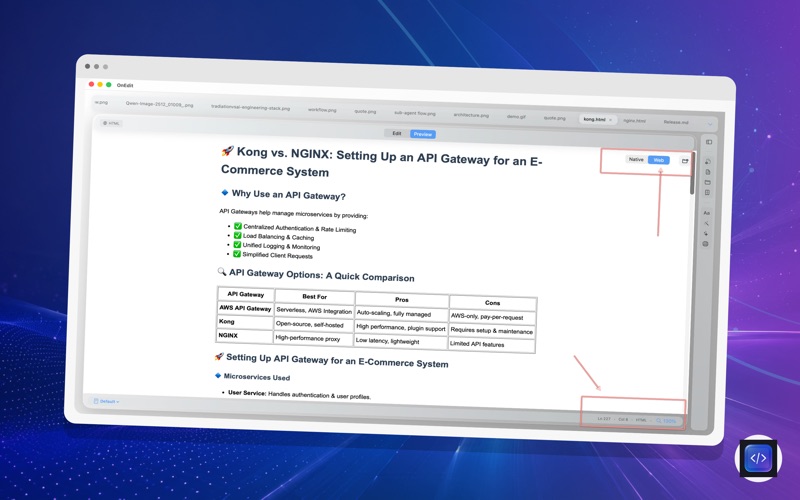Image resolution: width=800 pixels, height=500 pixels.
Task: Click the Ln 227 line indicator
Action: click(604, 419)
